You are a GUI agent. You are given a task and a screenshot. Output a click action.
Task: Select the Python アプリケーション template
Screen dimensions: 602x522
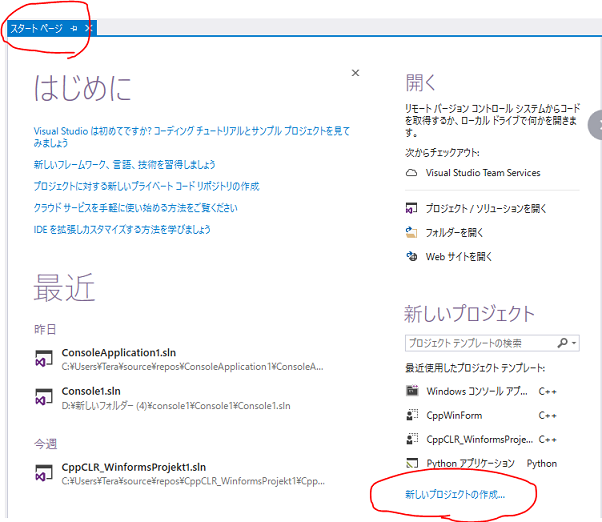click(481, 463)
